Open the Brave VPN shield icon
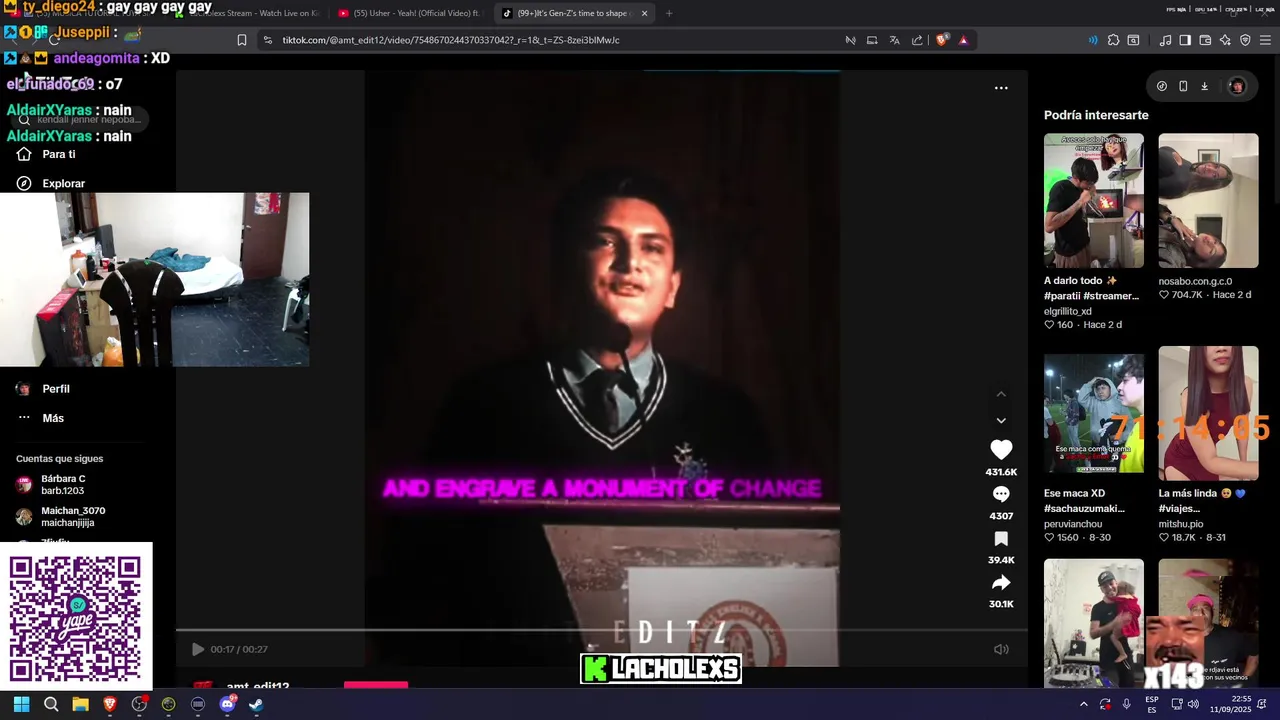This screenshot has width=1280, height=720. pos(1245,40)
